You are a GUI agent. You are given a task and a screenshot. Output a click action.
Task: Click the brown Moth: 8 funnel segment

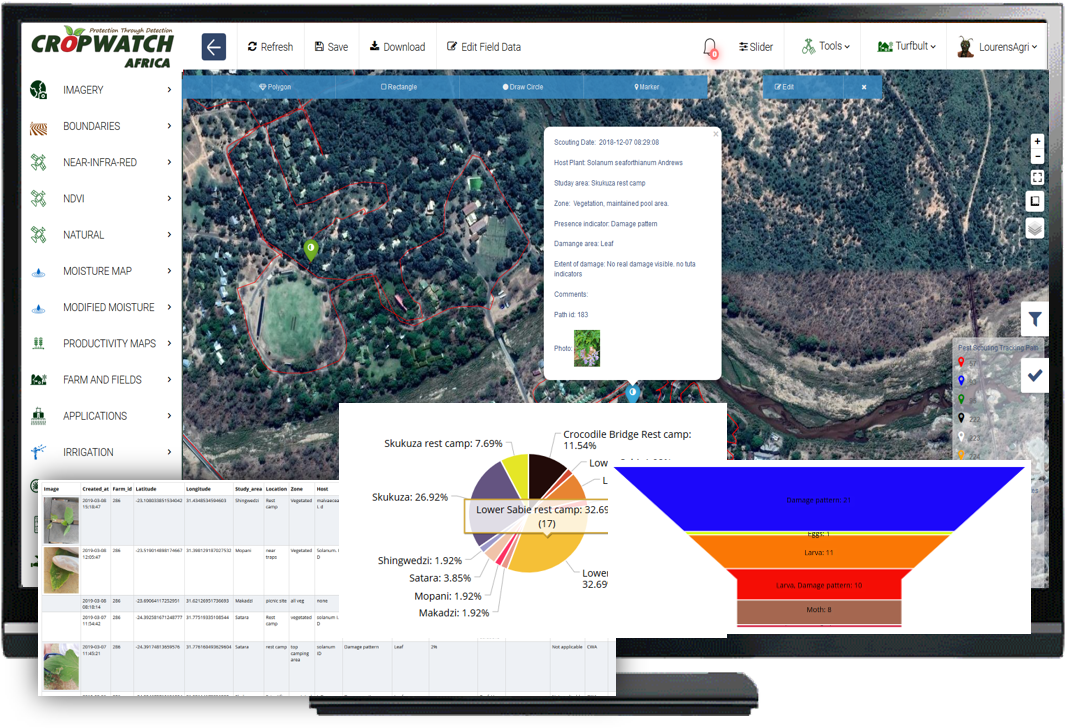(819, 611)
